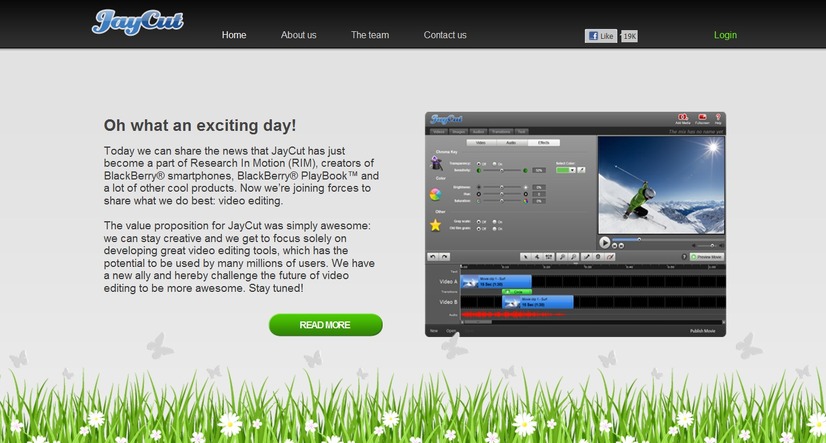Screen dimensions: 826x443
Task: Click the Add Media icon in editor
Action: (x=683, y=117)
